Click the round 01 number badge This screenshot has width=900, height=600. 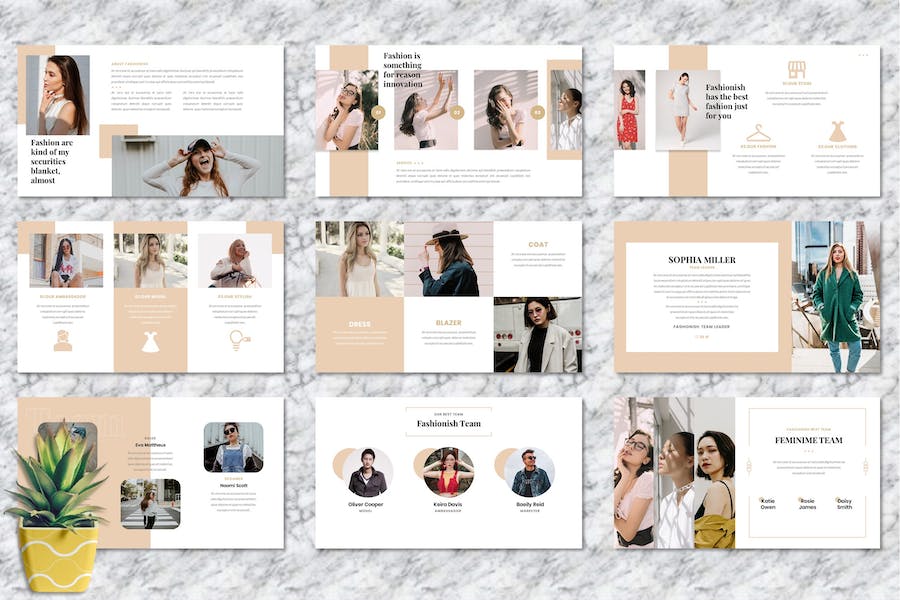378,113
